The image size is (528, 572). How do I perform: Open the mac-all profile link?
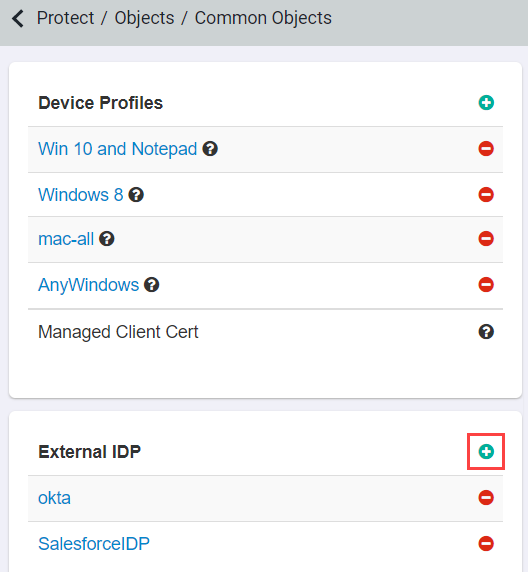click(66, 239)
